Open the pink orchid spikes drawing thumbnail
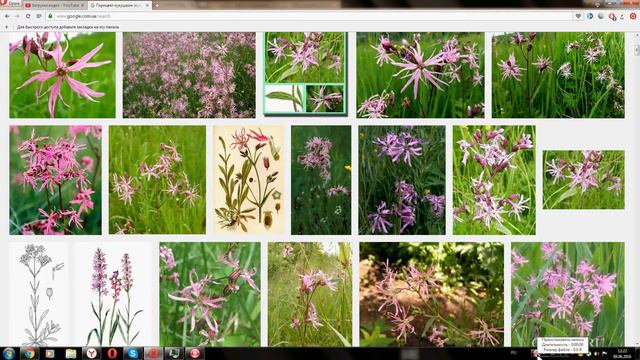Viewport: 640px width, 360px height. 113,294
